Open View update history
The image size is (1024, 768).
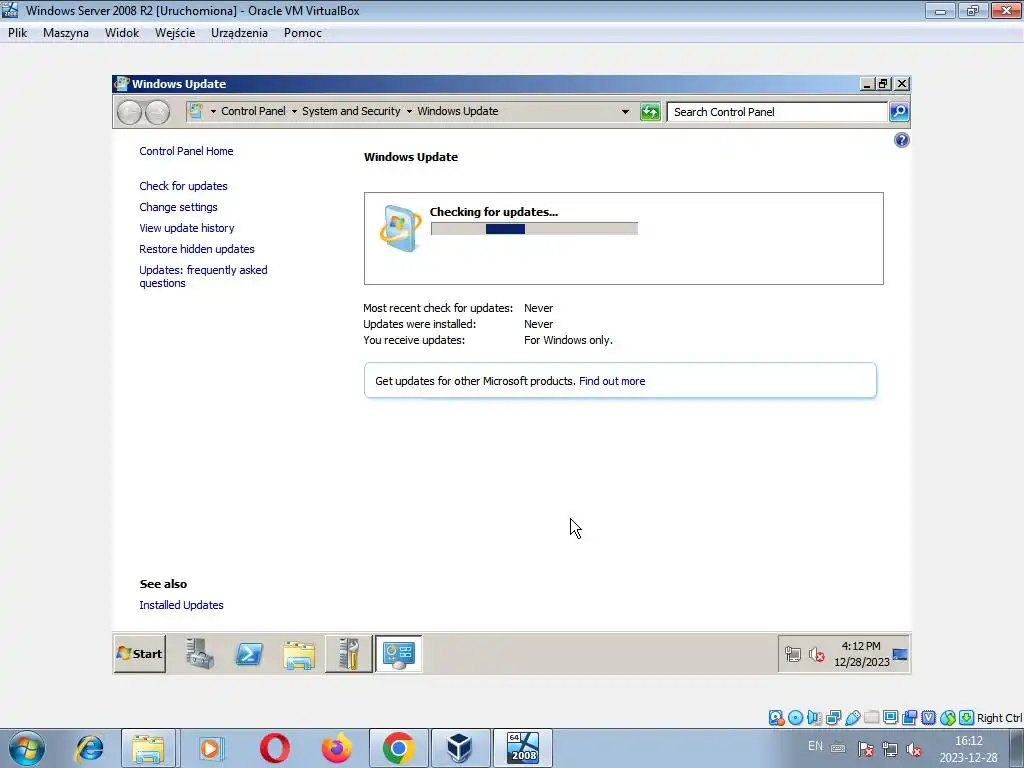click(187, 228)
